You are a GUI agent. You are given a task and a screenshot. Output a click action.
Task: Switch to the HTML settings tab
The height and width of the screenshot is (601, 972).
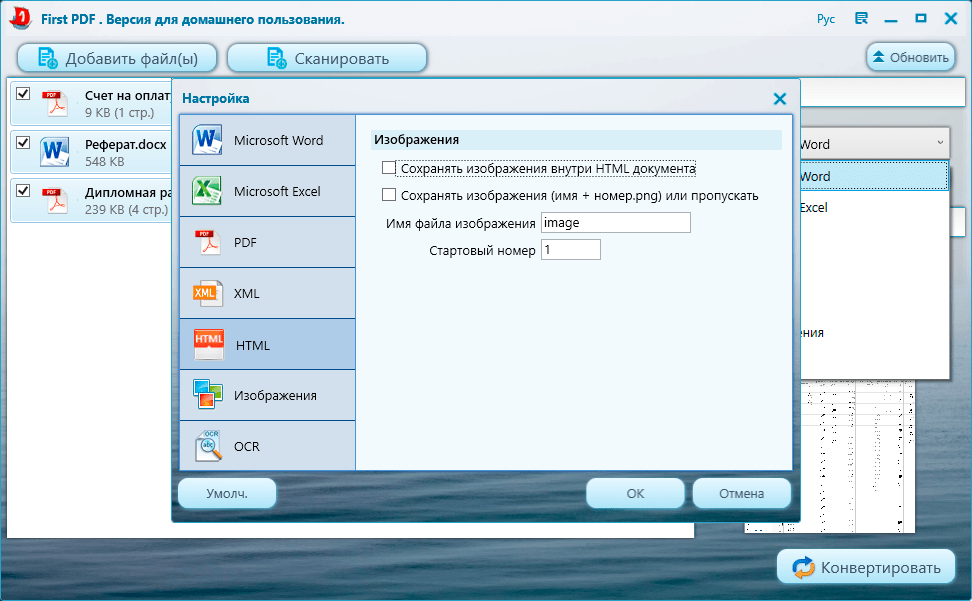click(x=267, y=345)
